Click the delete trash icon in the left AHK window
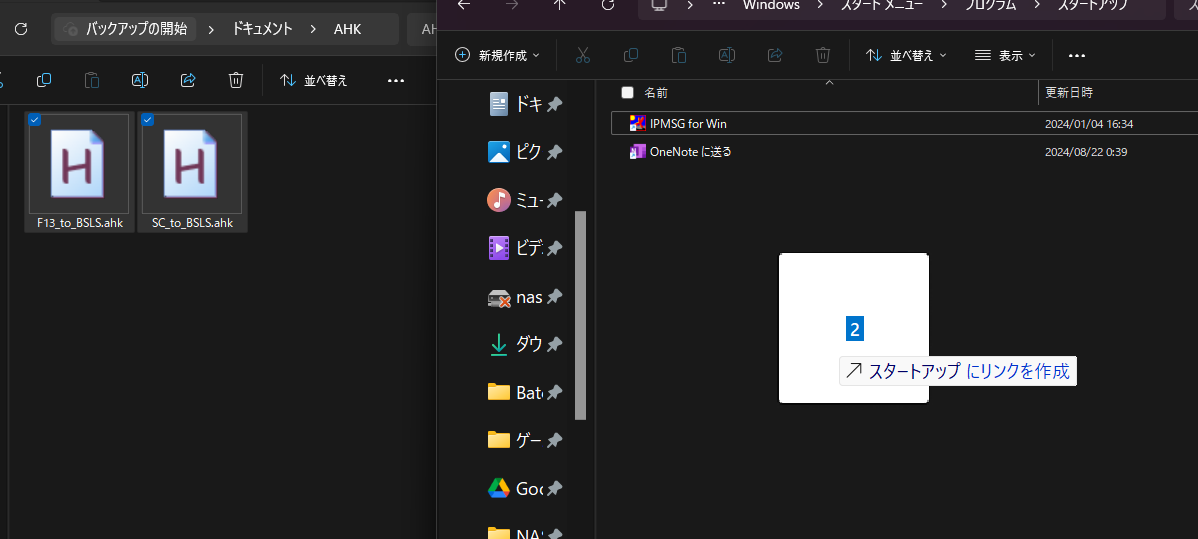The width and height of the screenshot is (1198, 539). pos(236,80)
